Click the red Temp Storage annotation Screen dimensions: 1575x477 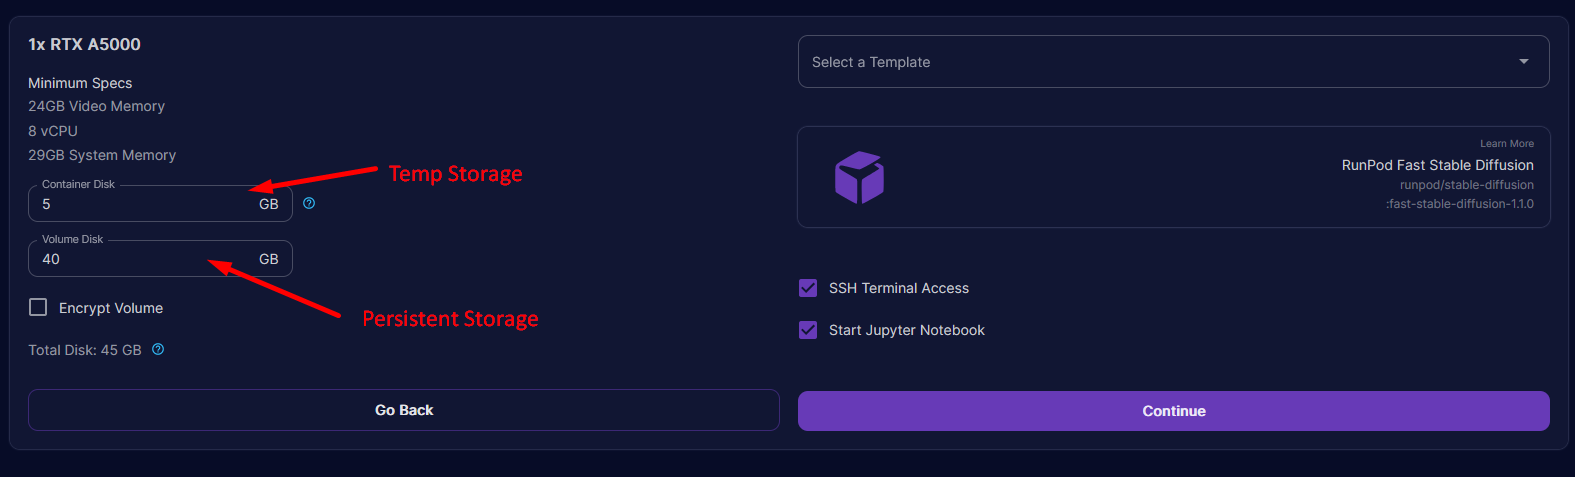point(455,174)
